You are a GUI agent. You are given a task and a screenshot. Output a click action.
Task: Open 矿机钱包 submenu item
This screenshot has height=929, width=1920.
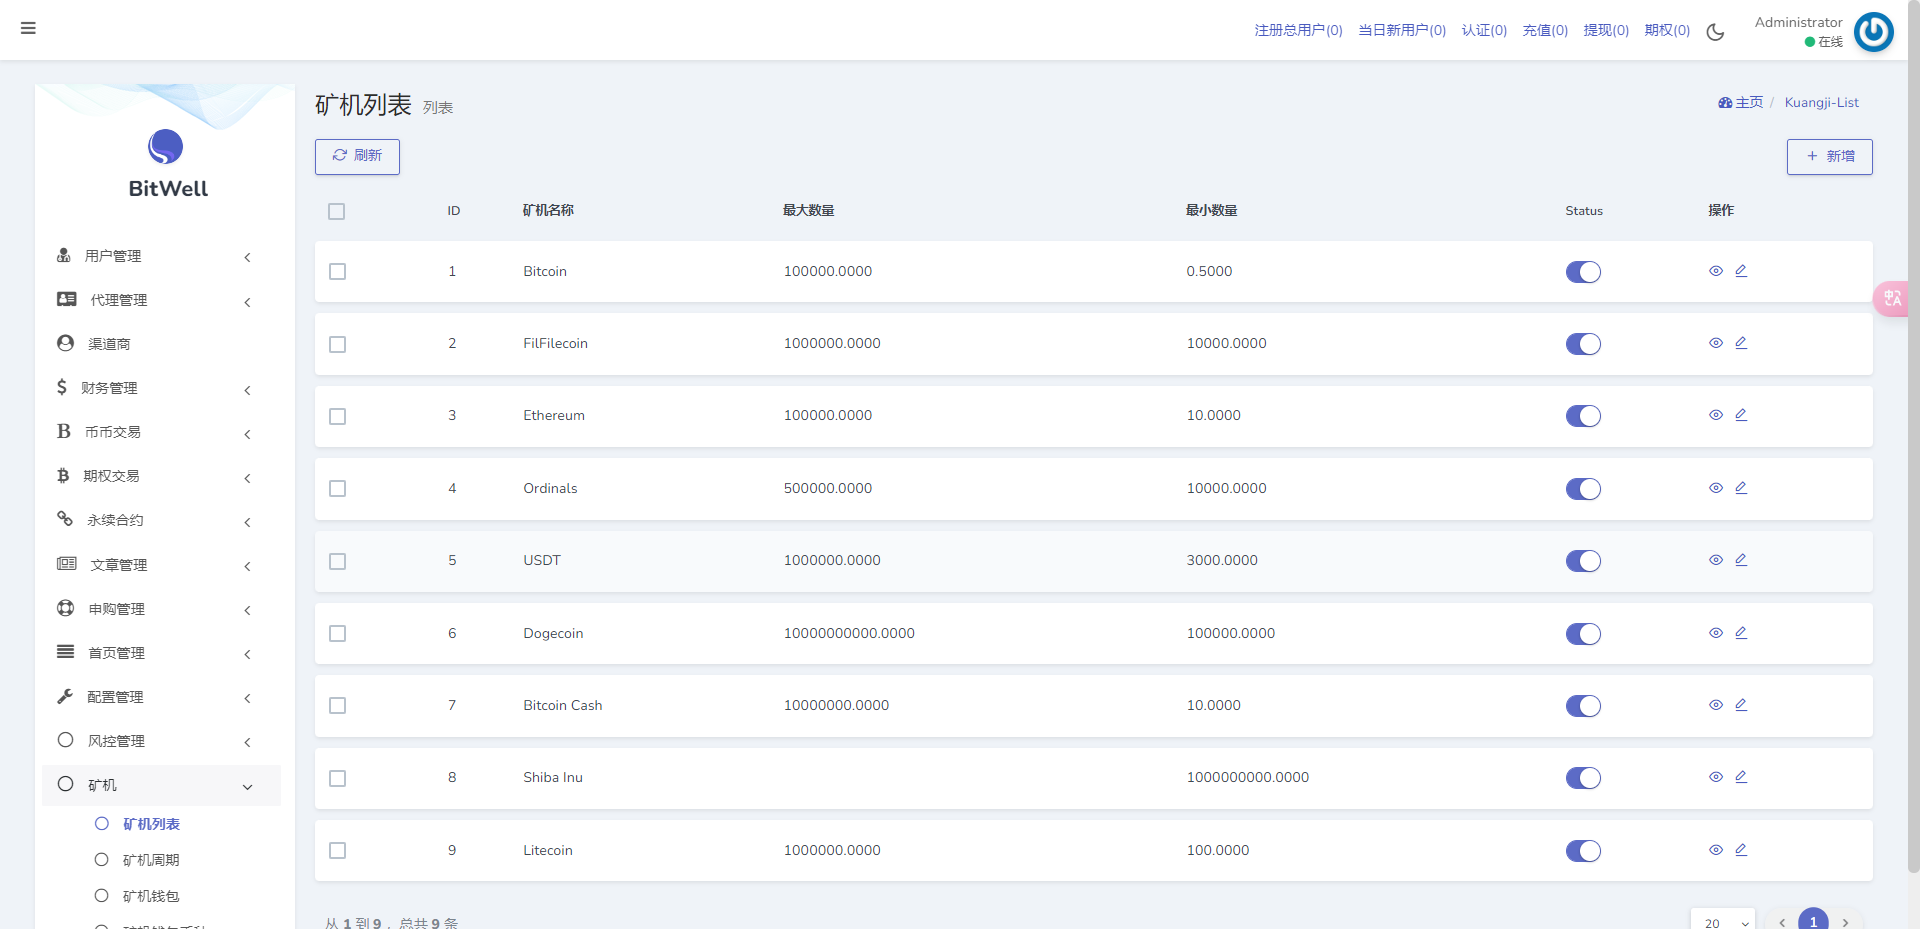pos(151,896)
